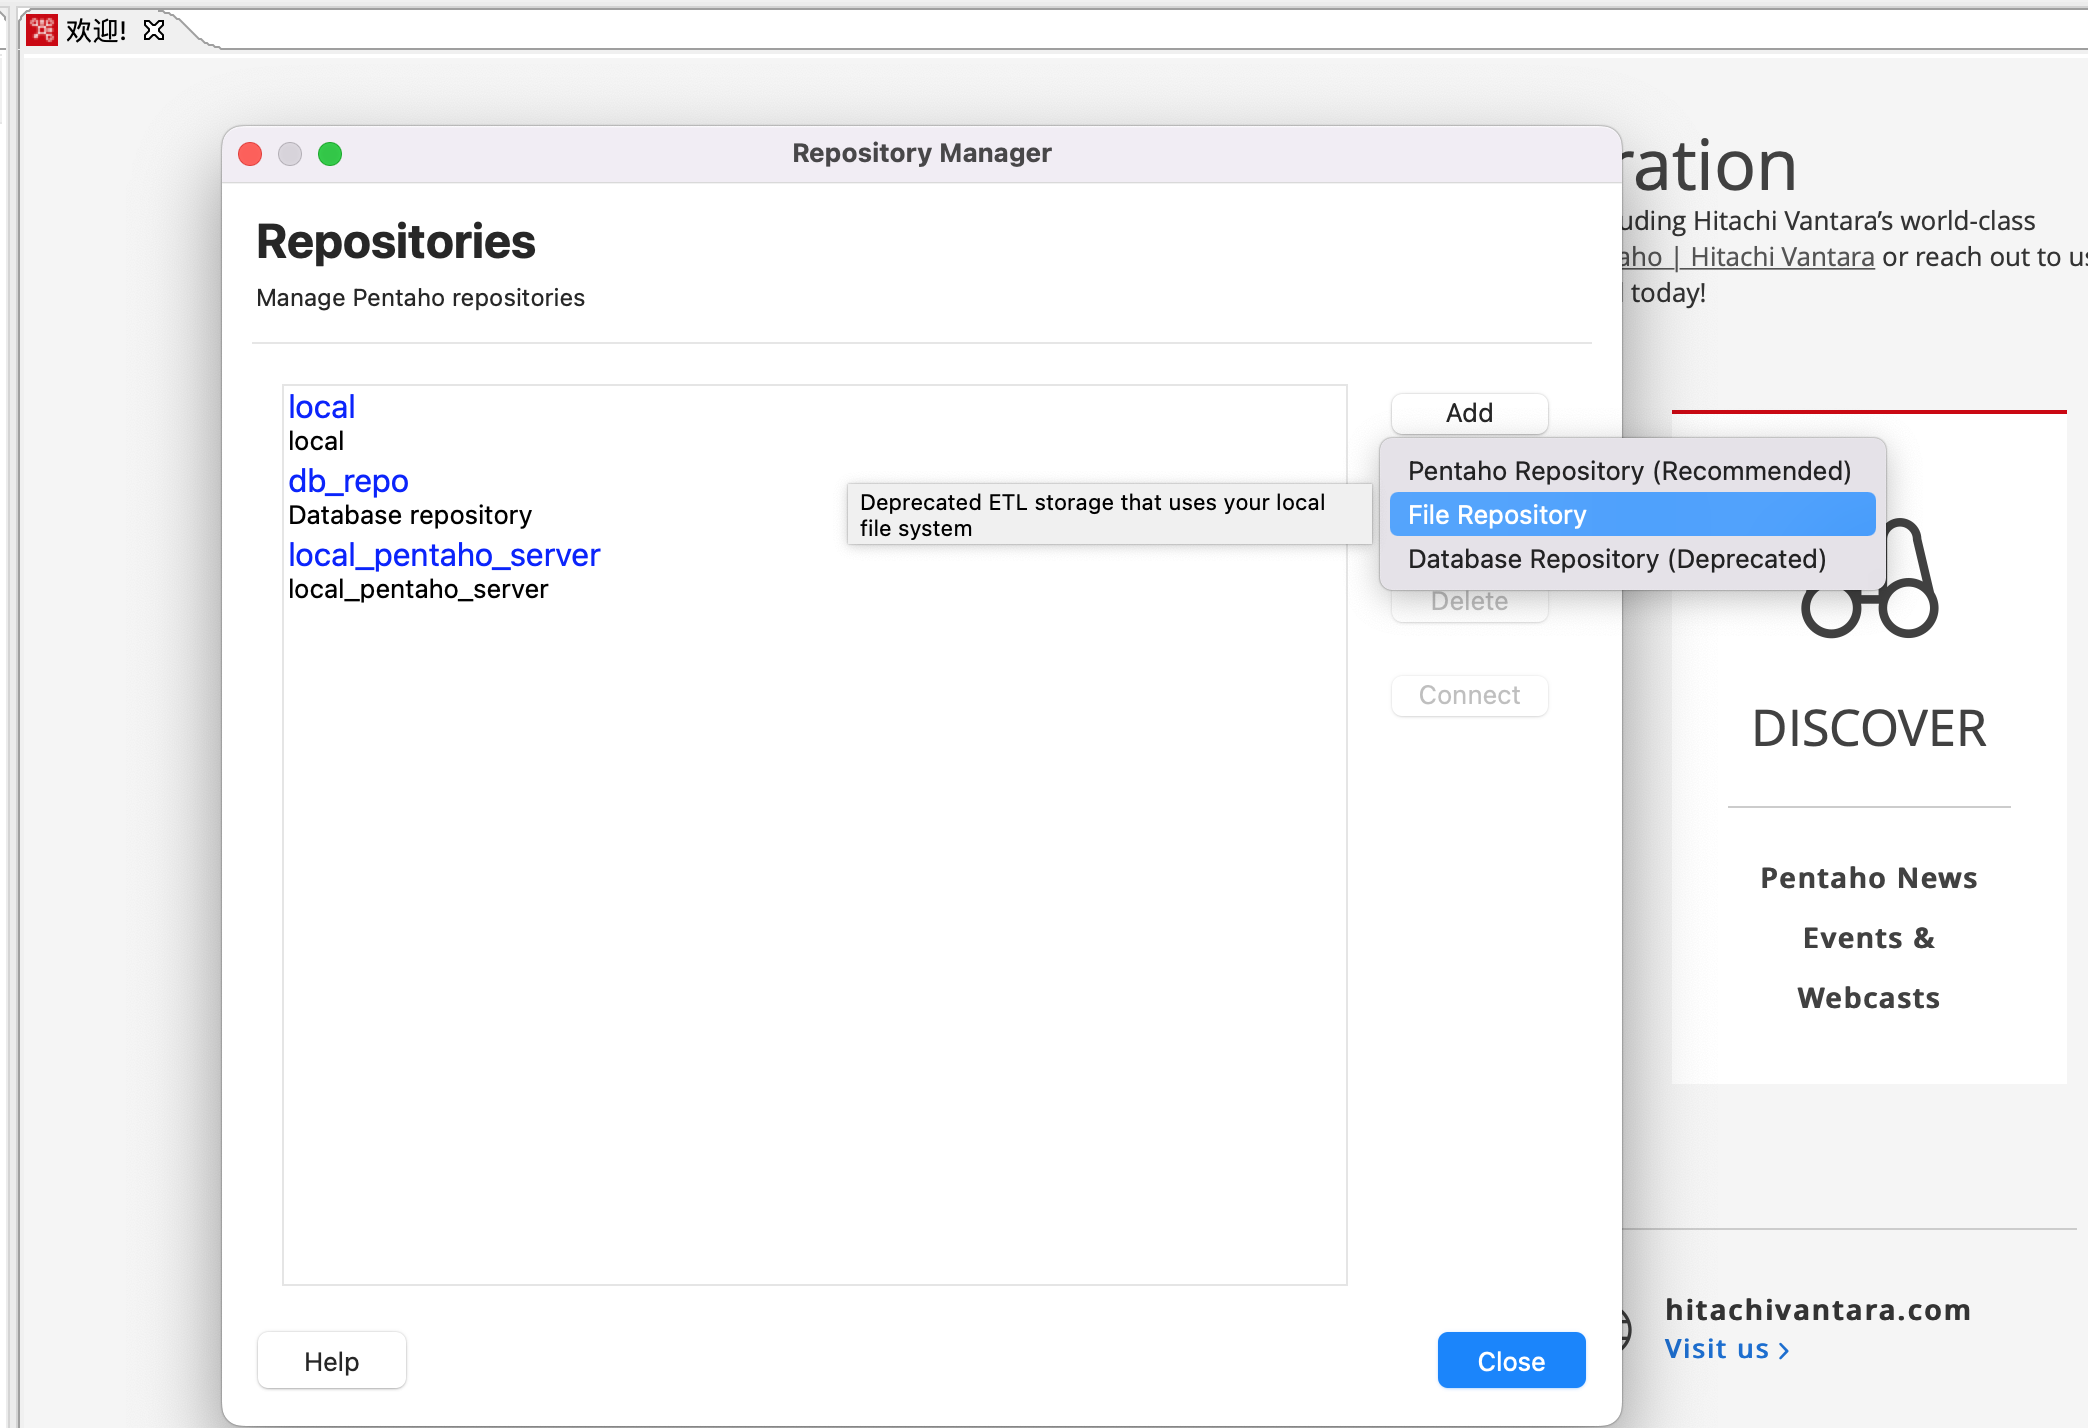Open the Add repository dropdown
Image resolution: width=2088 pixels, height=1428 pixels.
click(x=1468, y=413)
